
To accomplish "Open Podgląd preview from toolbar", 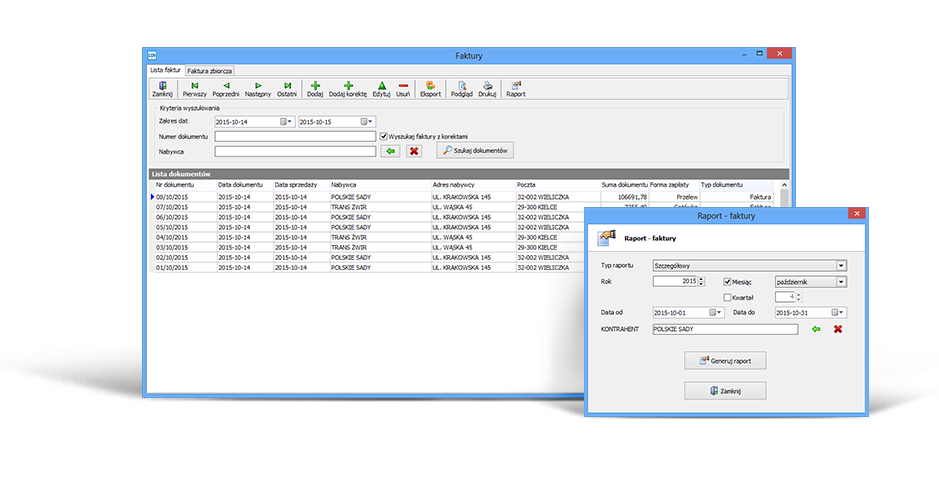I will coord(461,87).
